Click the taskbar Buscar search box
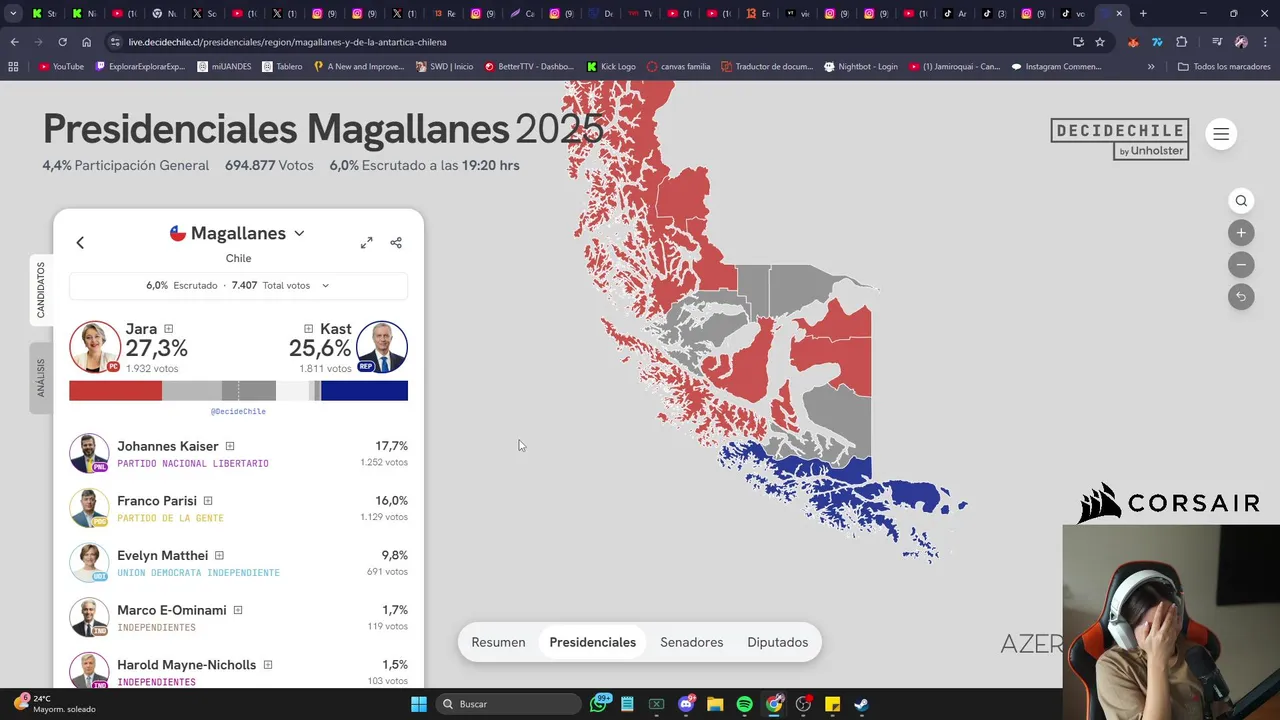1280x720 pixels. 510,704
